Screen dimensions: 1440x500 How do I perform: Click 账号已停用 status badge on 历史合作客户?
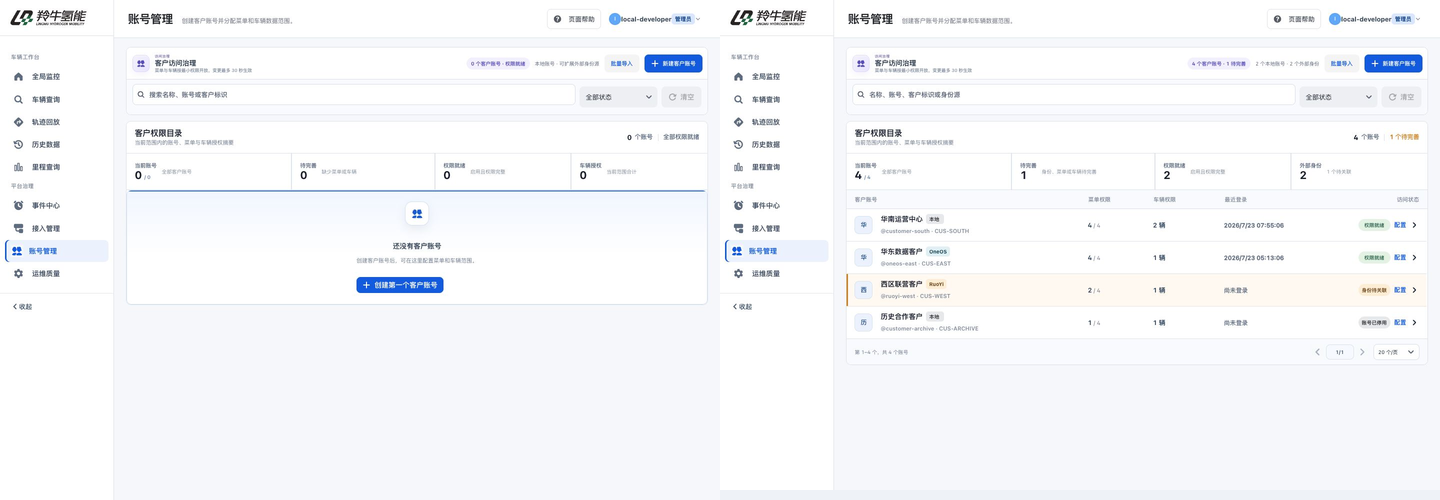click(1374, 322)
